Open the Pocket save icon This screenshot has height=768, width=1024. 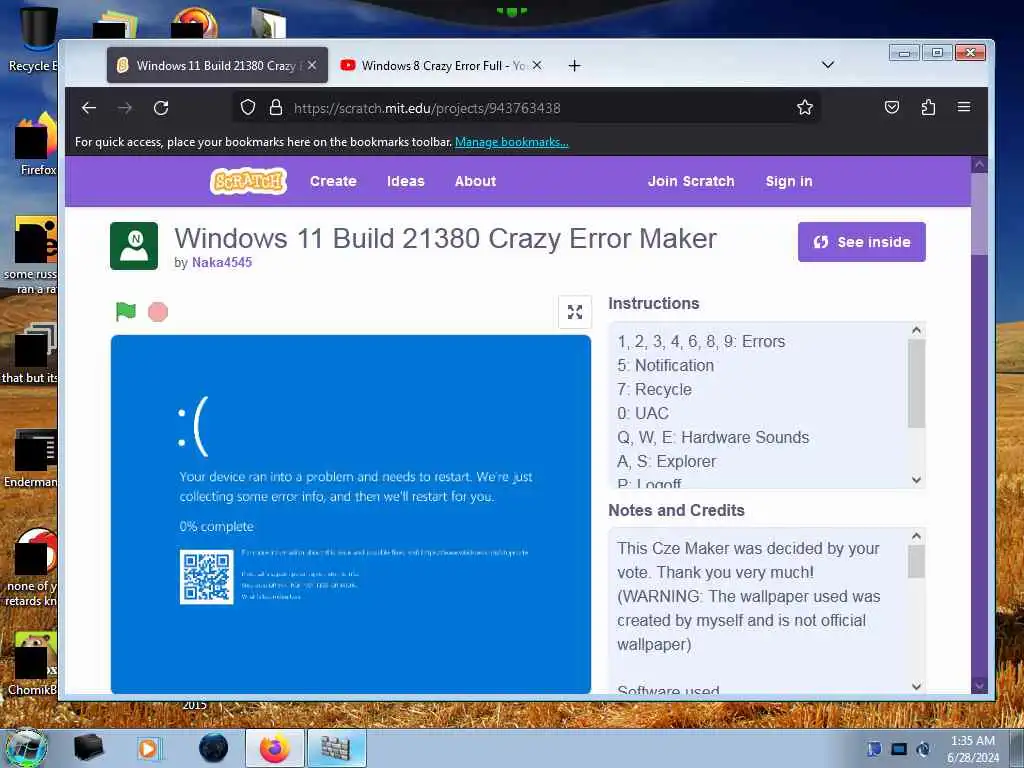pos(891,107)
